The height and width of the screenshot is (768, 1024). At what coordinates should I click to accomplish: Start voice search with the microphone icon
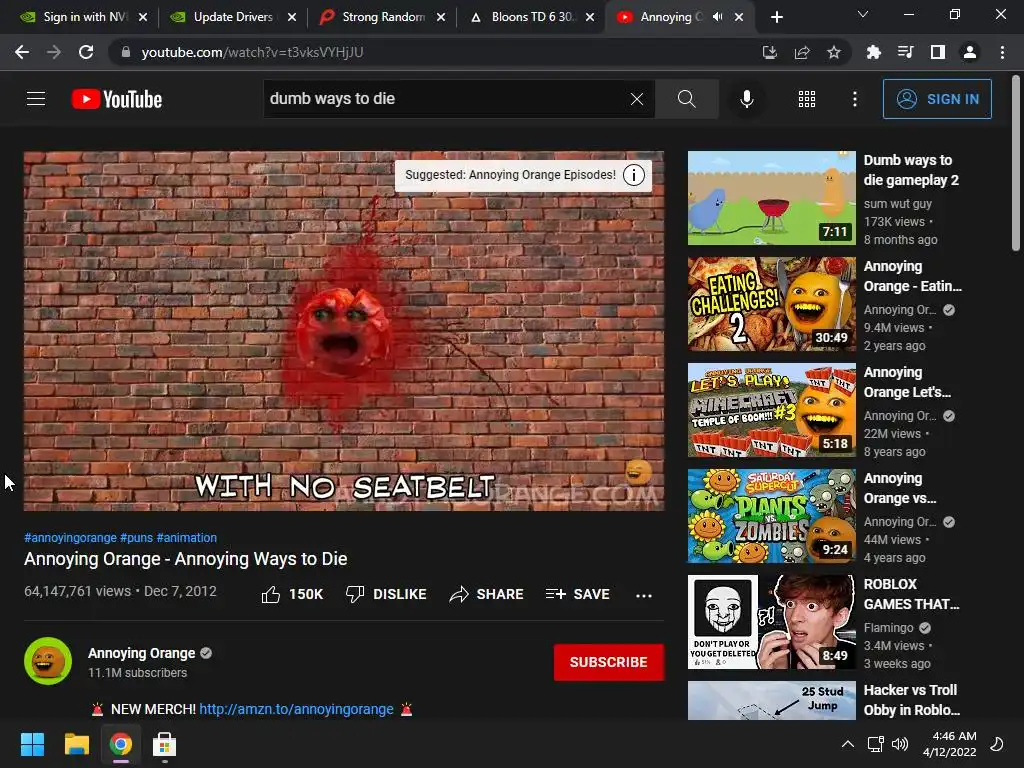(x=746, y=99)
